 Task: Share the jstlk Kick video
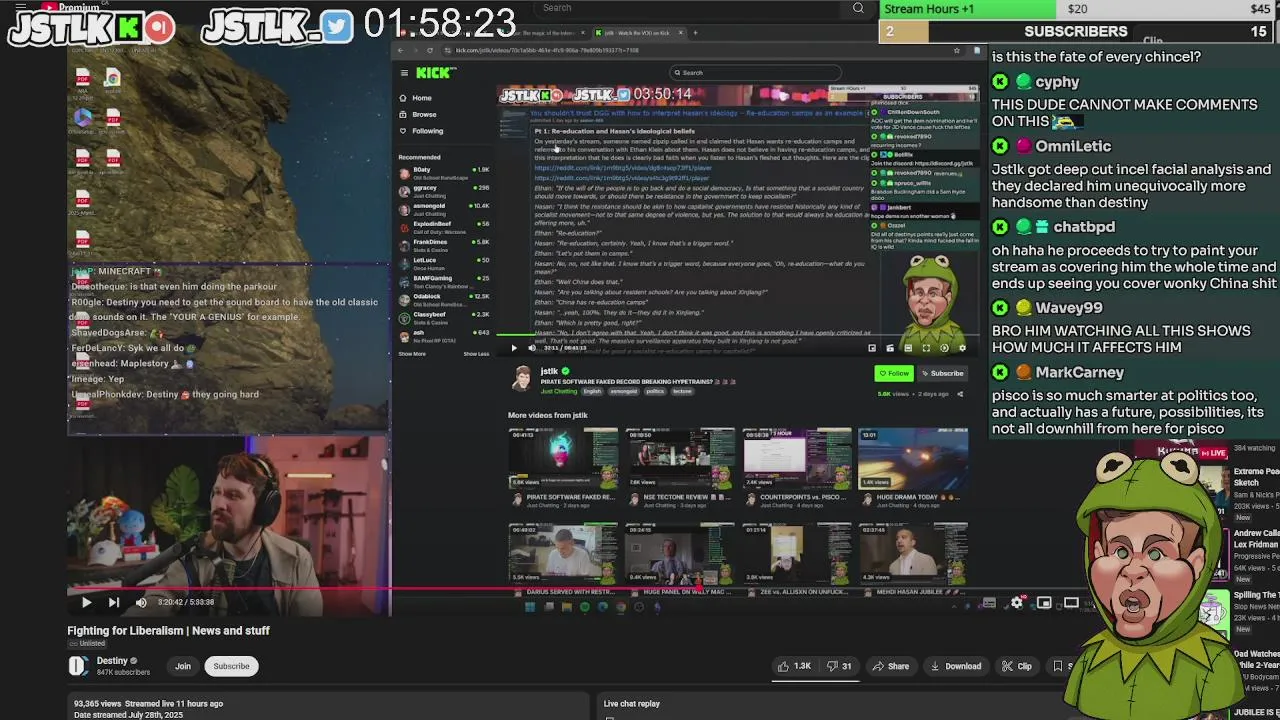(x=960, y=394)
